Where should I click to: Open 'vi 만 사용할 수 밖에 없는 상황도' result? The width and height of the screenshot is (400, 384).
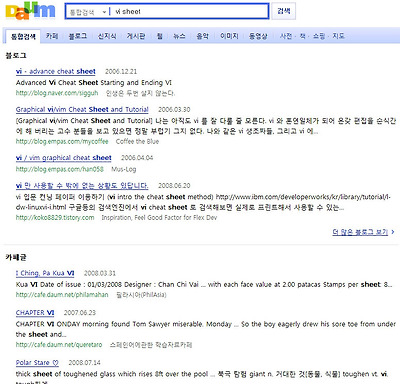[x=82, y=186]
